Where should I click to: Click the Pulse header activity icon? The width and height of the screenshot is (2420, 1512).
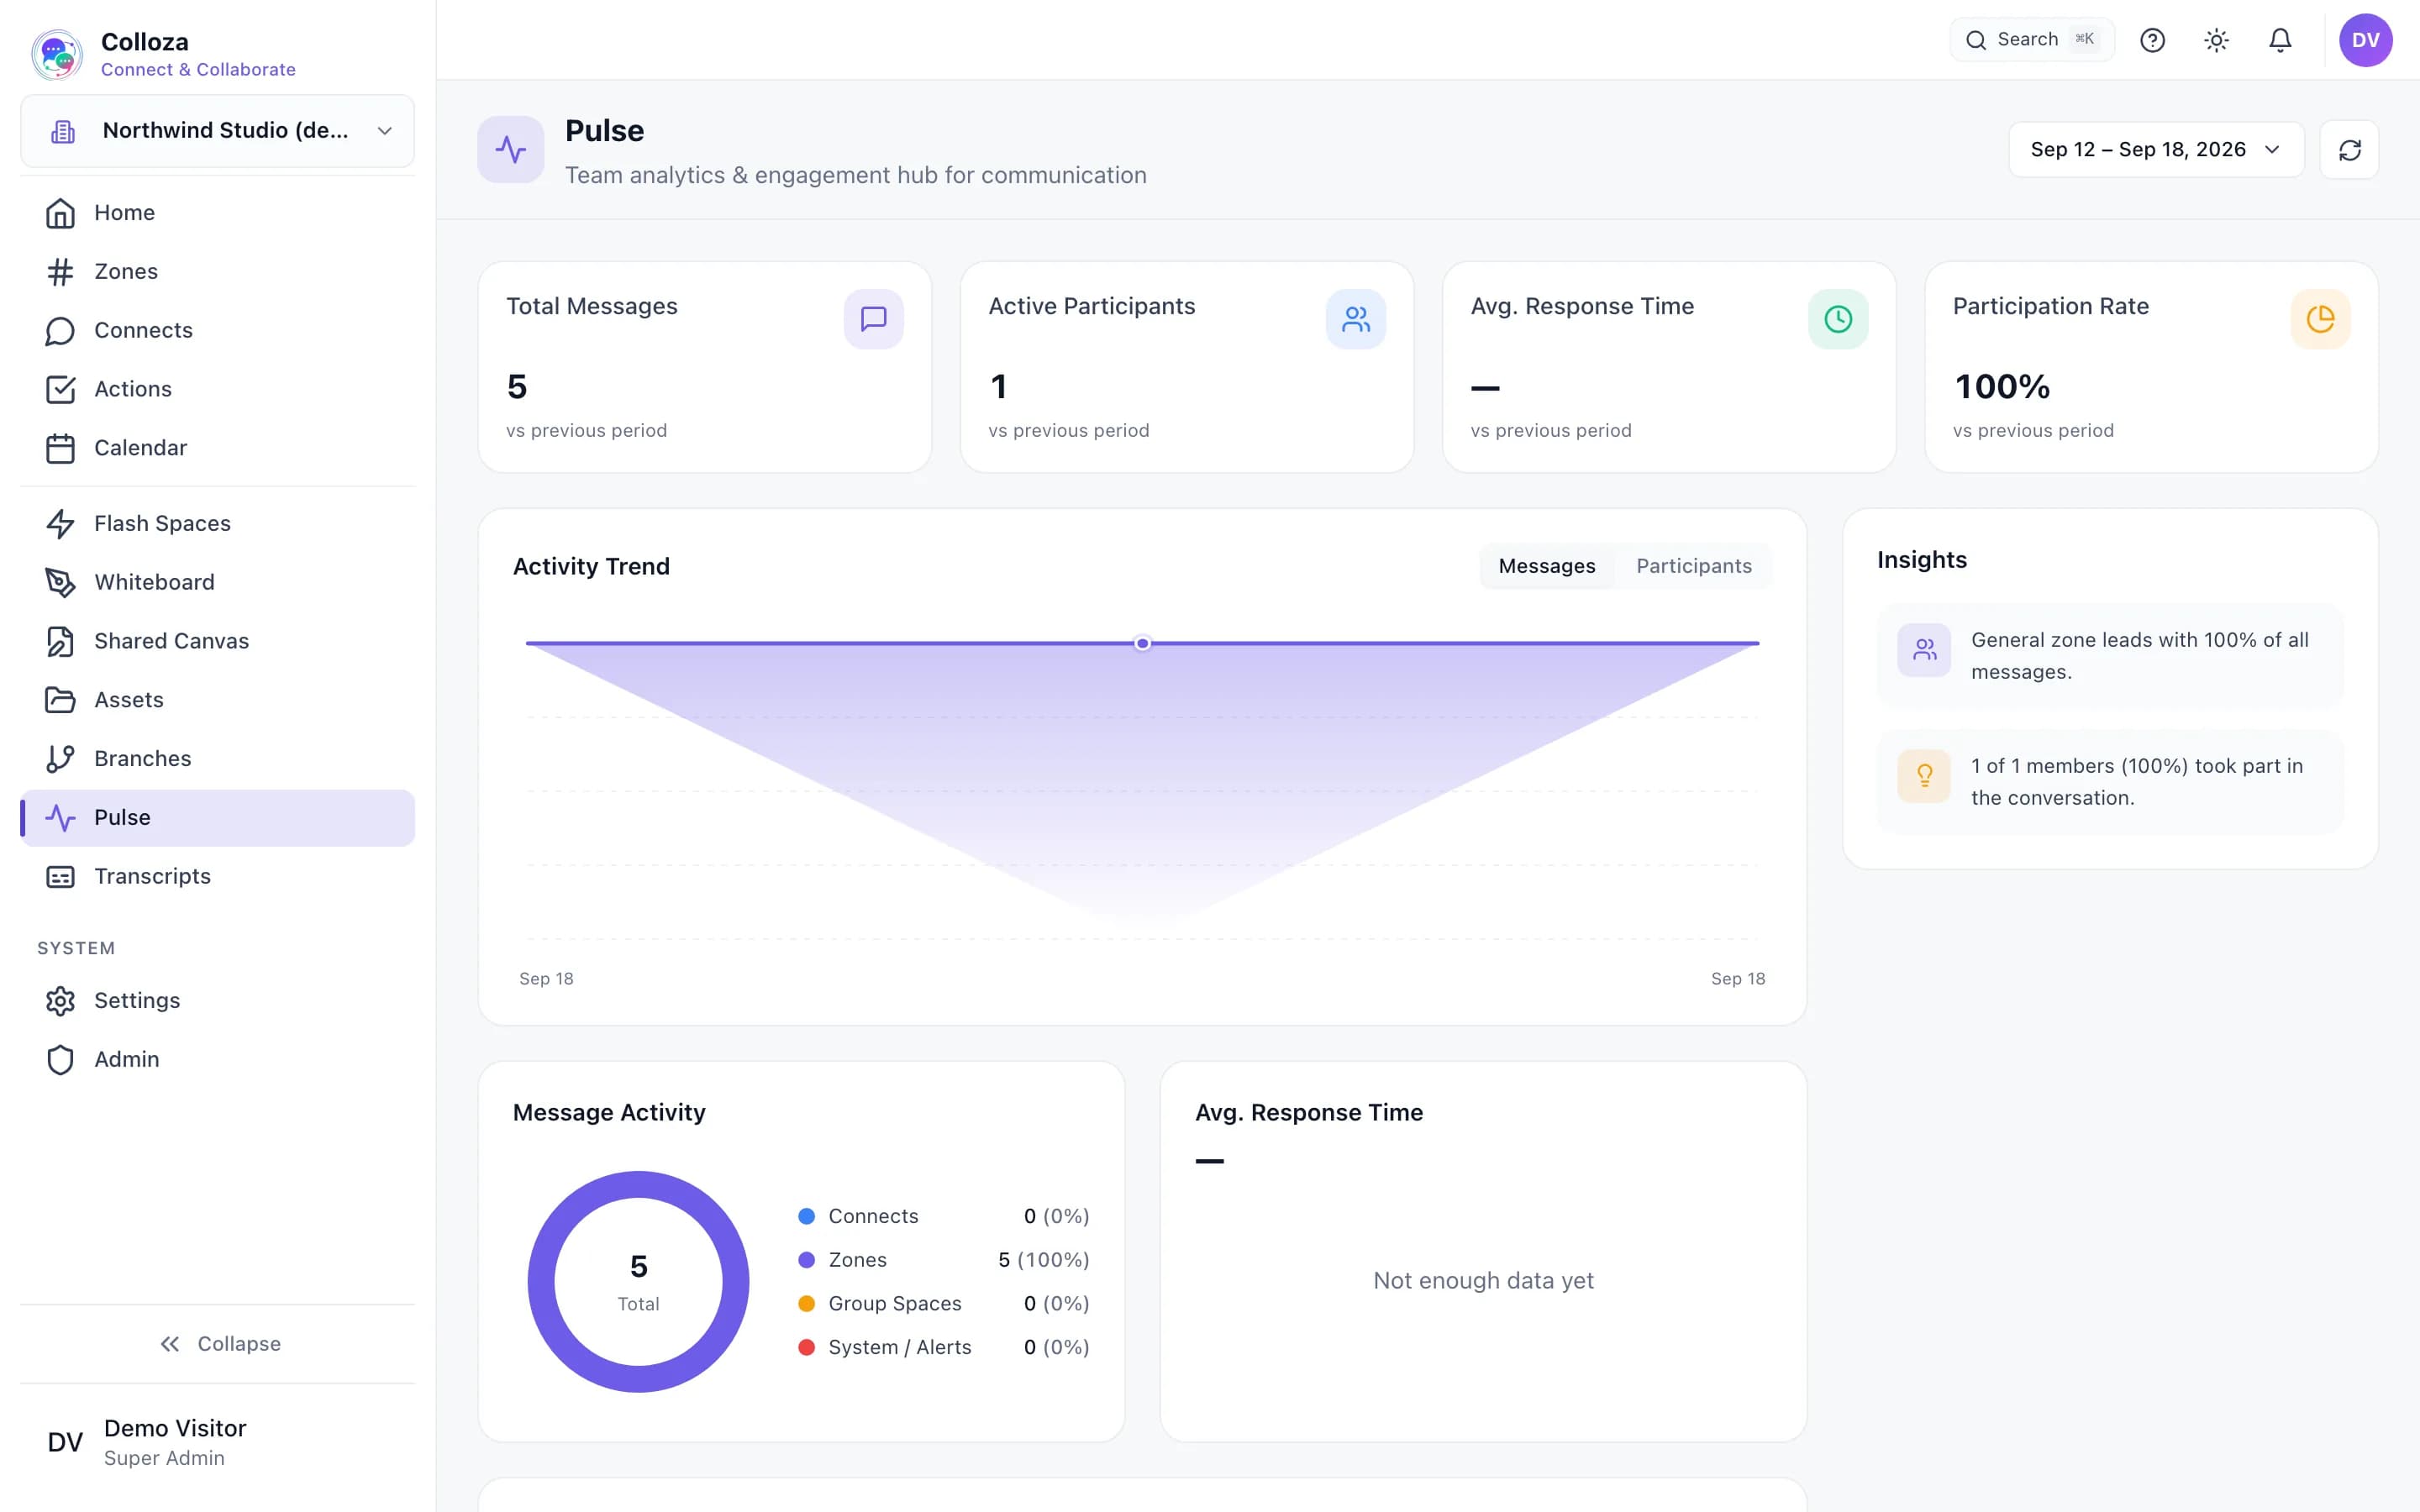tap(510, 150)
